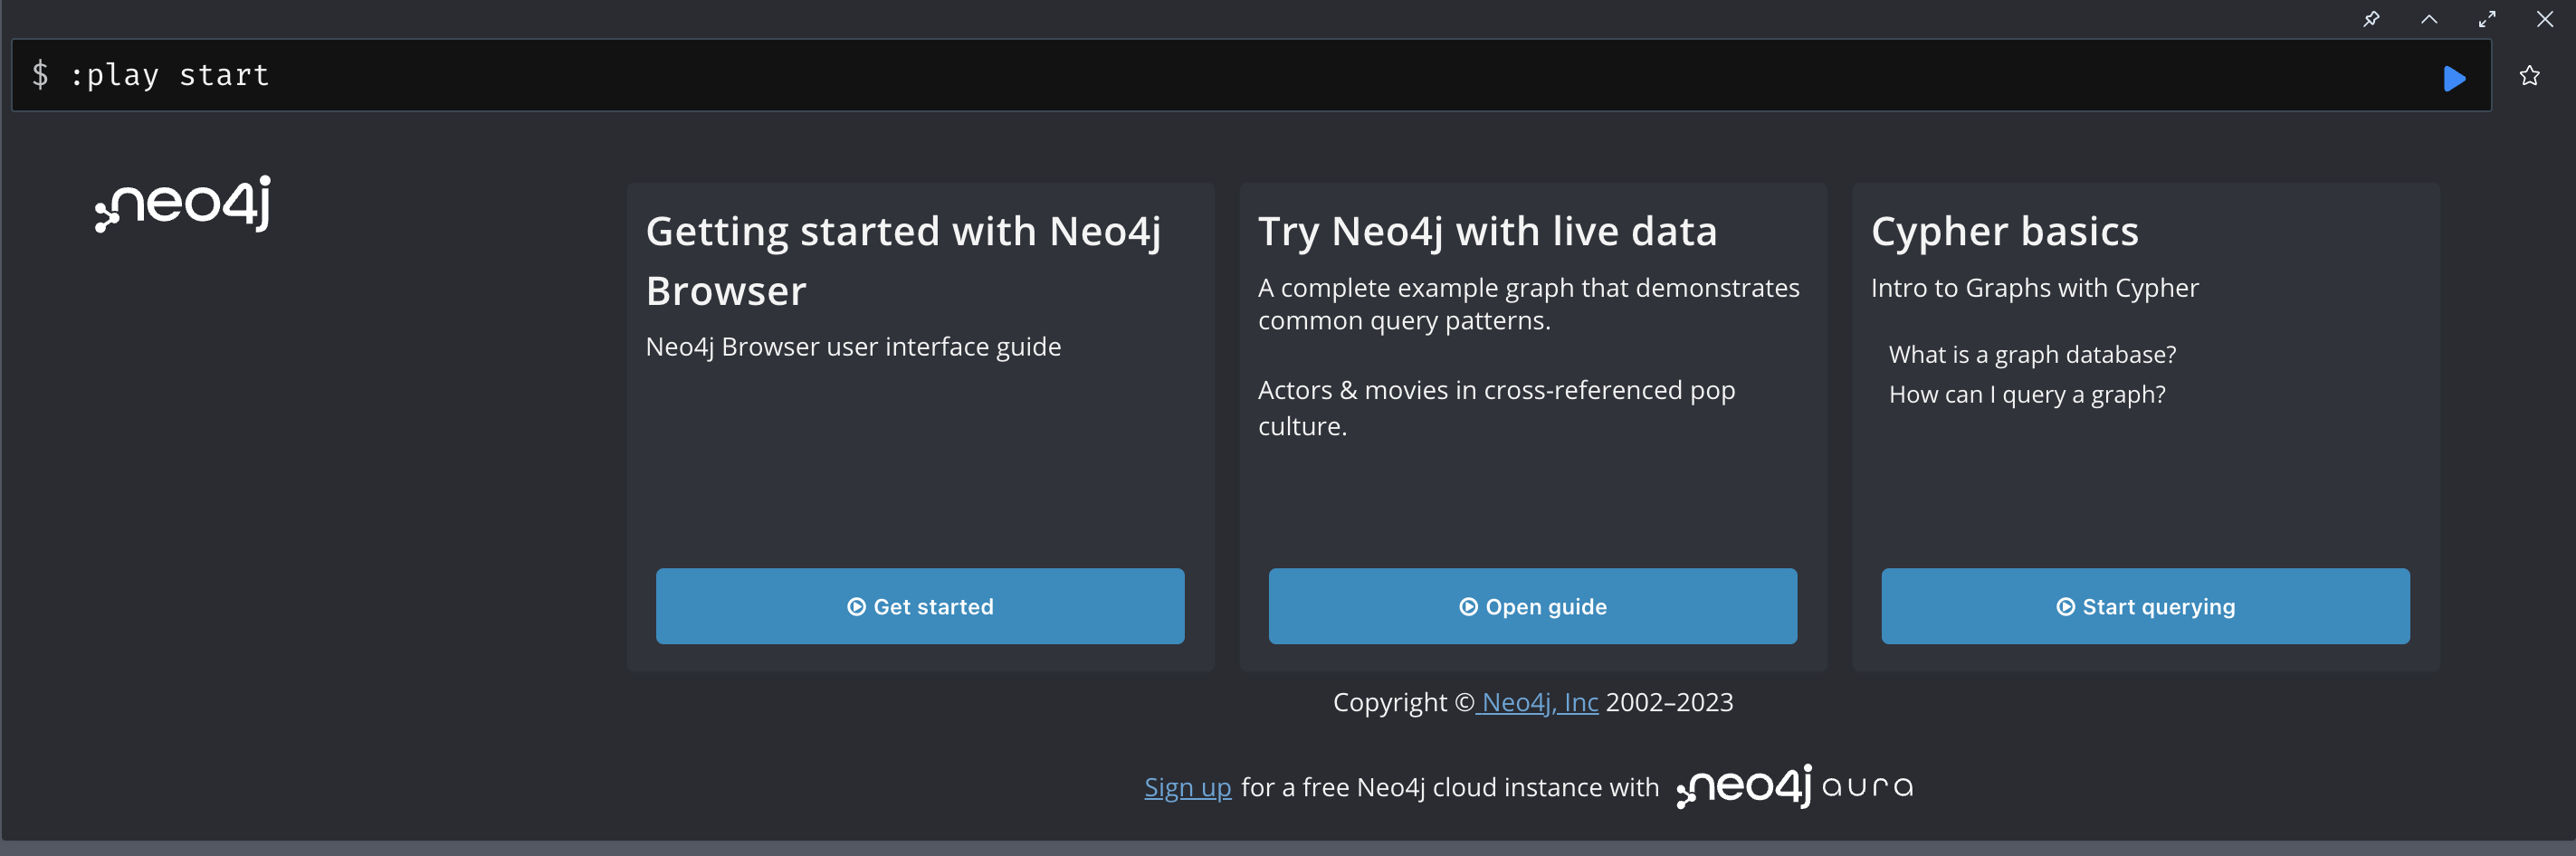
Task: Click the neo4j aura logo
Action: 1795,786
